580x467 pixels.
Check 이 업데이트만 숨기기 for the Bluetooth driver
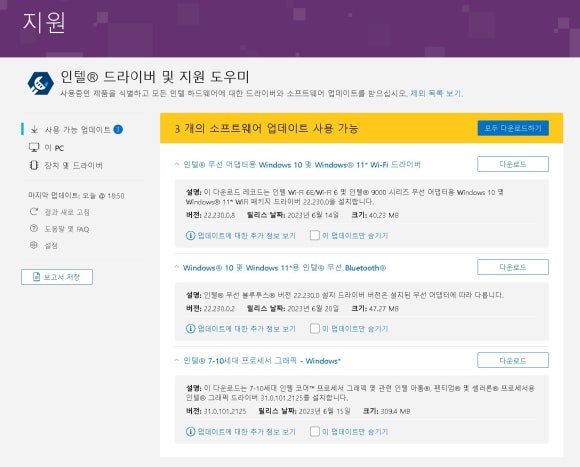(315, 328)
